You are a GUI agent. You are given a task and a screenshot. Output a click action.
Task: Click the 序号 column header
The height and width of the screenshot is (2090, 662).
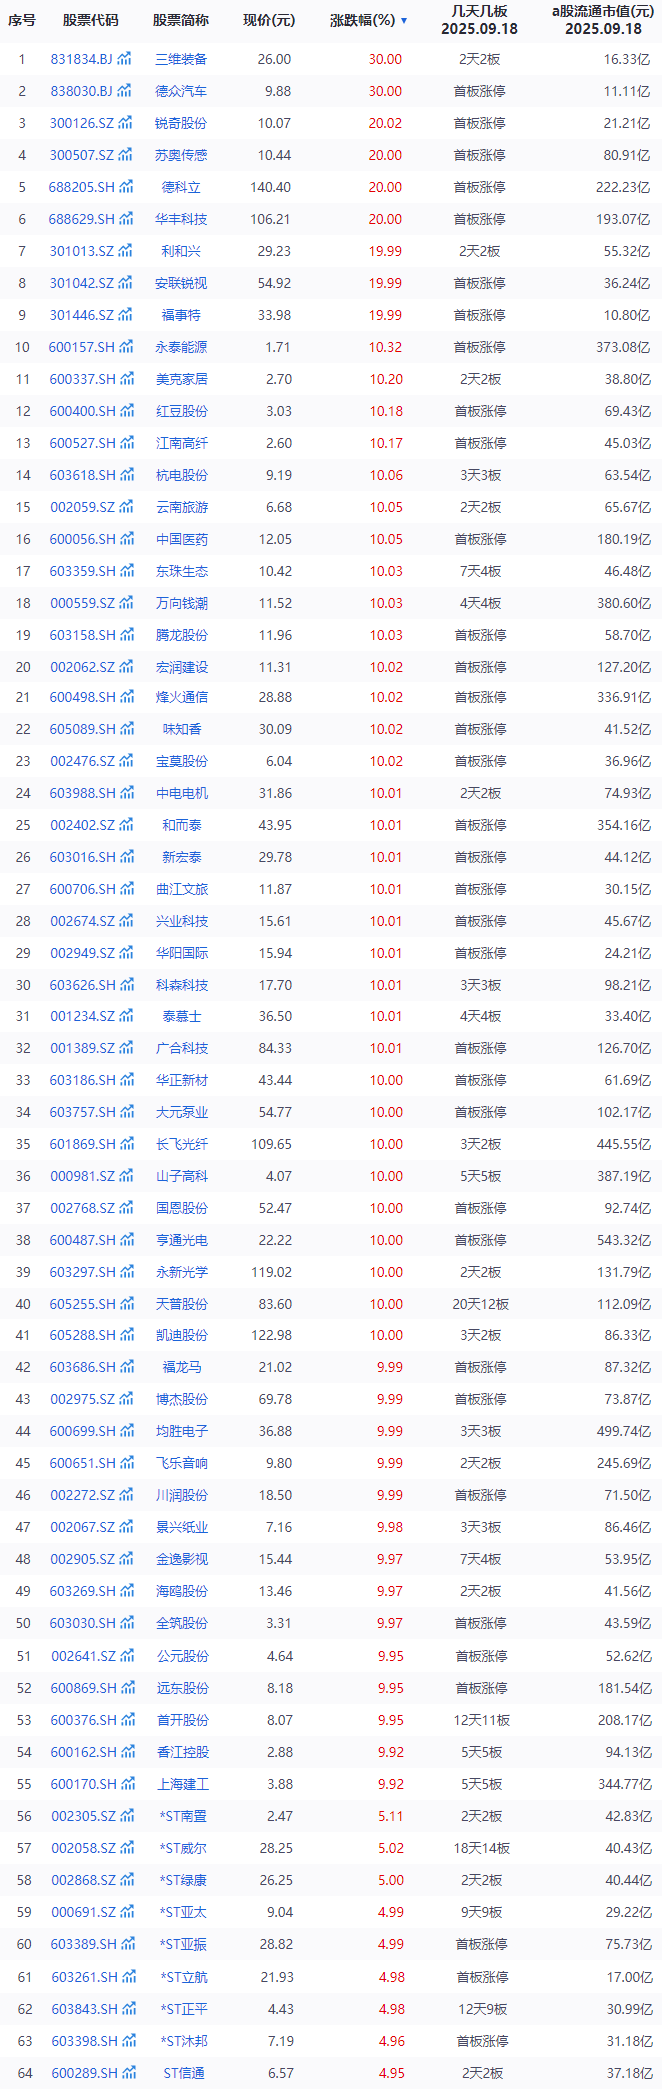pos(22,20)
